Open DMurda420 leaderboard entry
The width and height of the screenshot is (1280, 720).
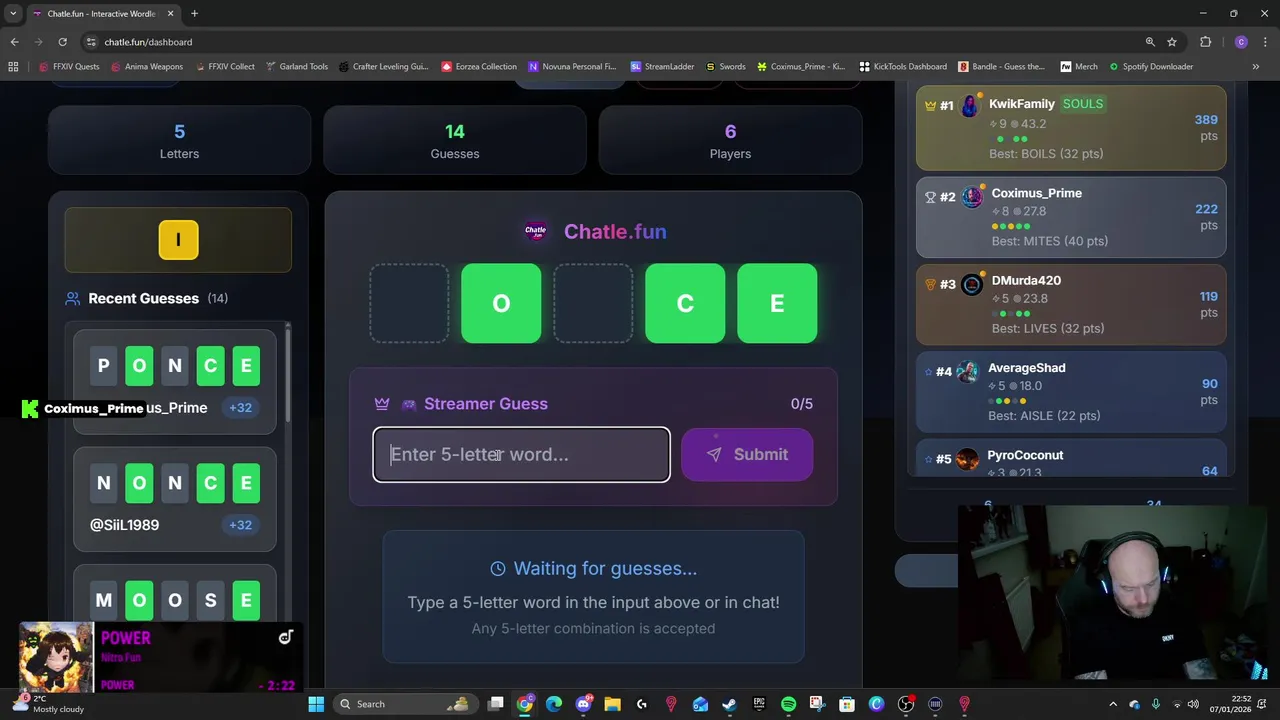coord(1071,304)
